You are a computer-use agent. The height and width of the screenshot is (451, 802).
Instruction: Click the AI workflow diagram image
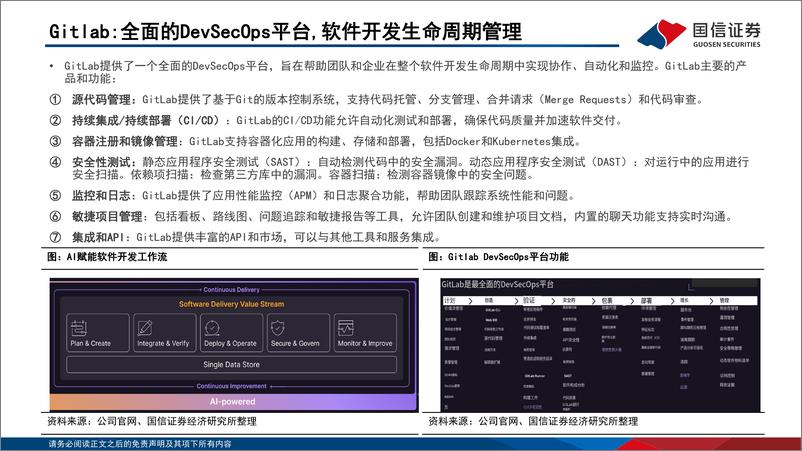point(234,345)
